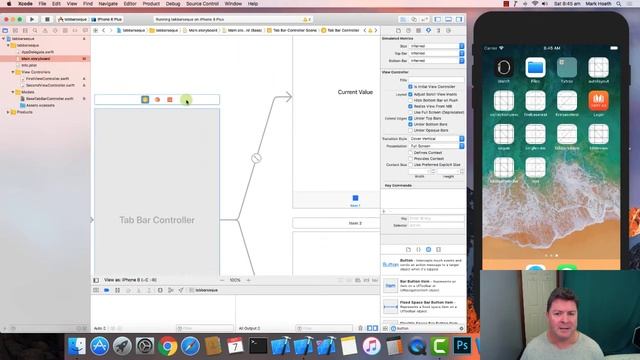
Task: Enable Defines Context checkbox
Action: pyautogui.click(x=410, y=153)
